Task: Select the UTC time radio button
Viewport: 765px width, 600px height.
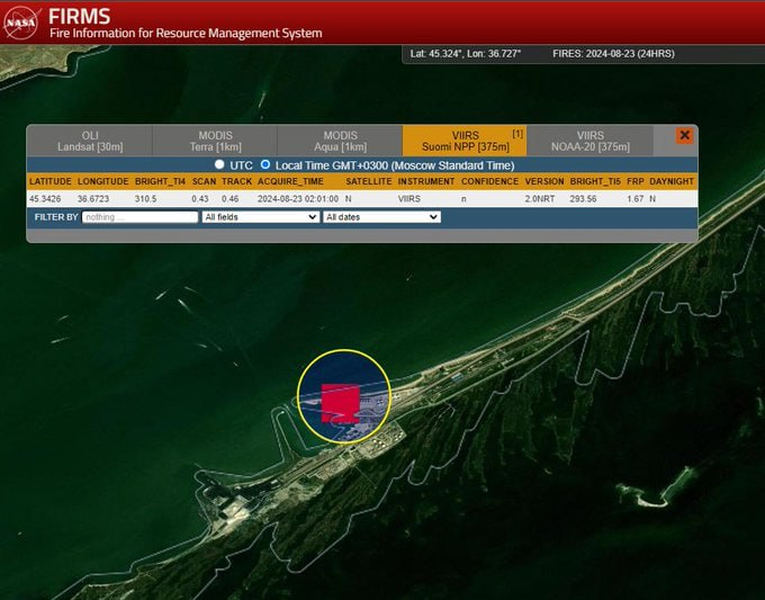Action: [x=220, y=164]
